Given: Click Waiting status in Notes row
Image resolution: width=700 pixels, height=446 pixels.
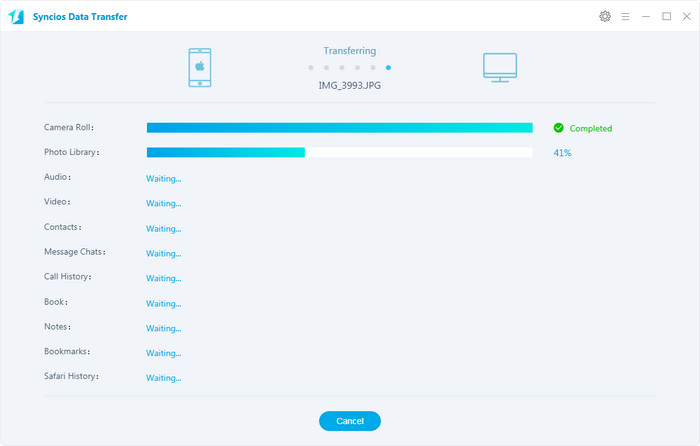Looking at the screenshot, I should click(163, 328).
